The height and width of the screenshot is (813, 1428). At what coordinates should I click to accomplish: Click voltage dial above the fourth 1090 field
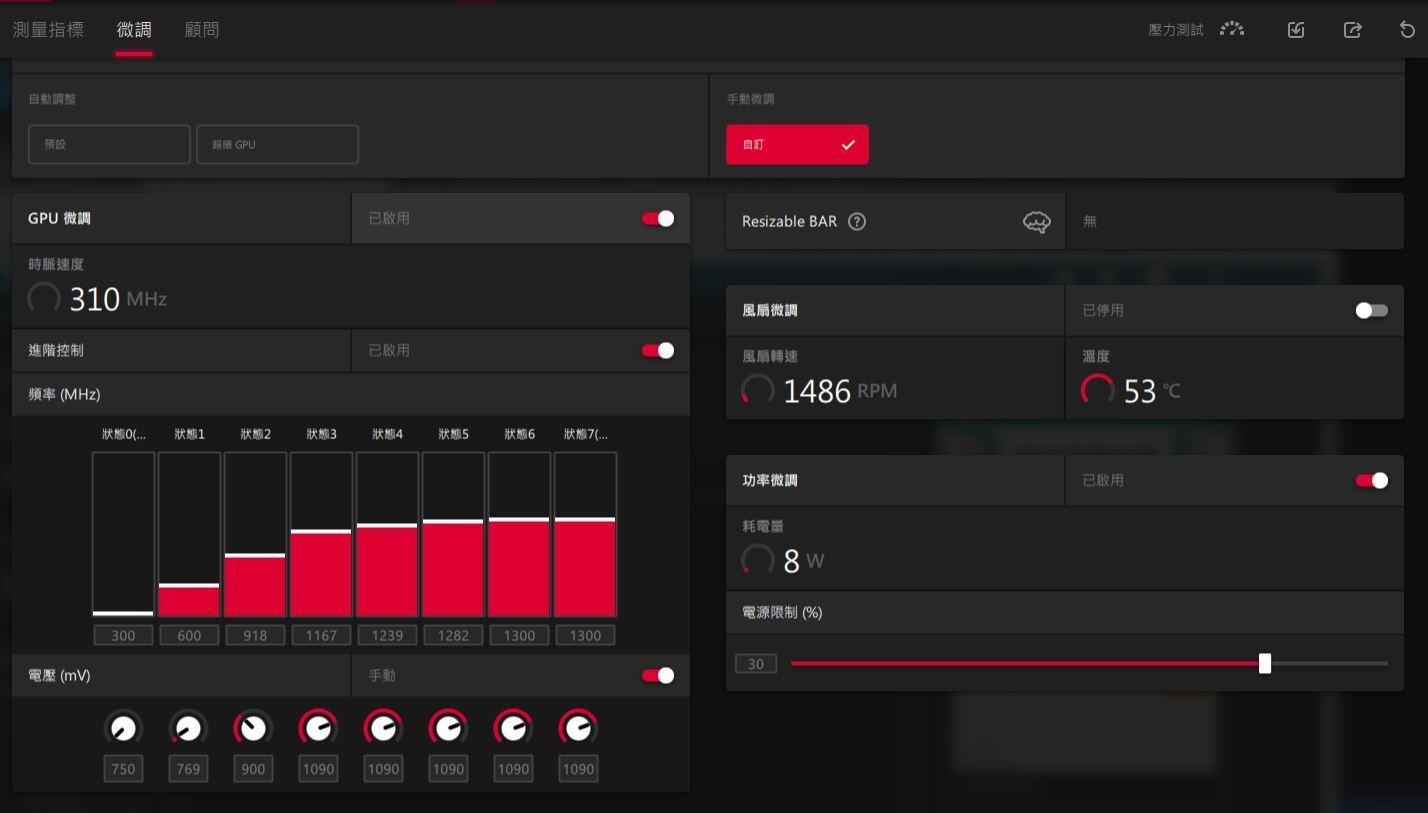point(513,728)
